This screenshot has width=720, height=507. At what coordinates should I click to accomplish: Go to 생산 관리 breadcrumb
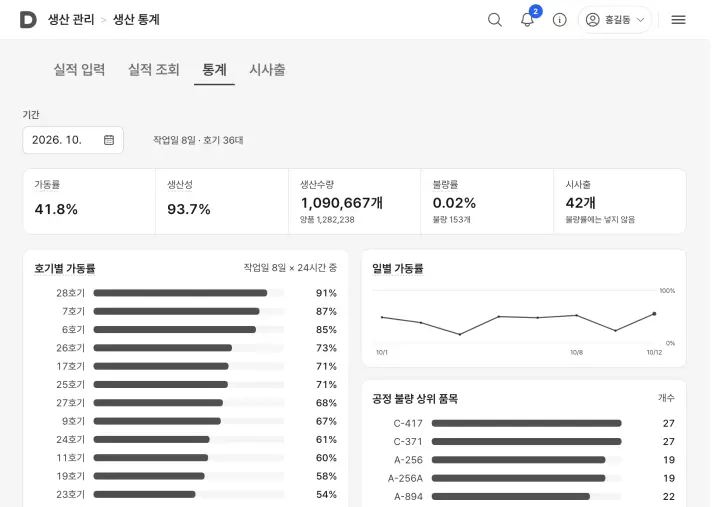[x=71, y=20]
